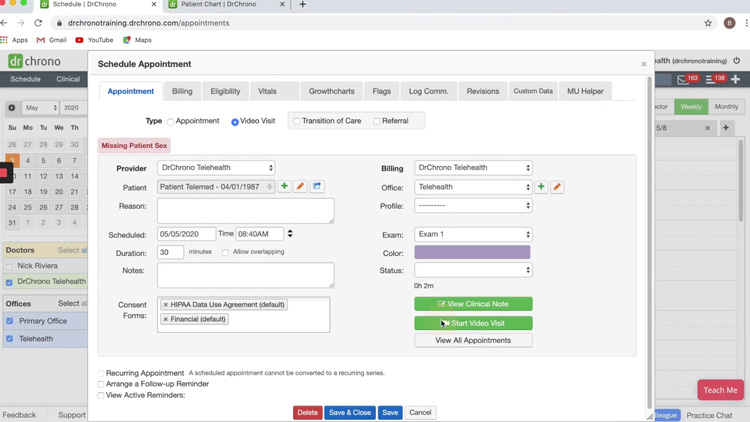This screenshot has height=422, width=750.
Task: Open the Status dropdown
Action: pyautogui.click(x=473, y=270)
